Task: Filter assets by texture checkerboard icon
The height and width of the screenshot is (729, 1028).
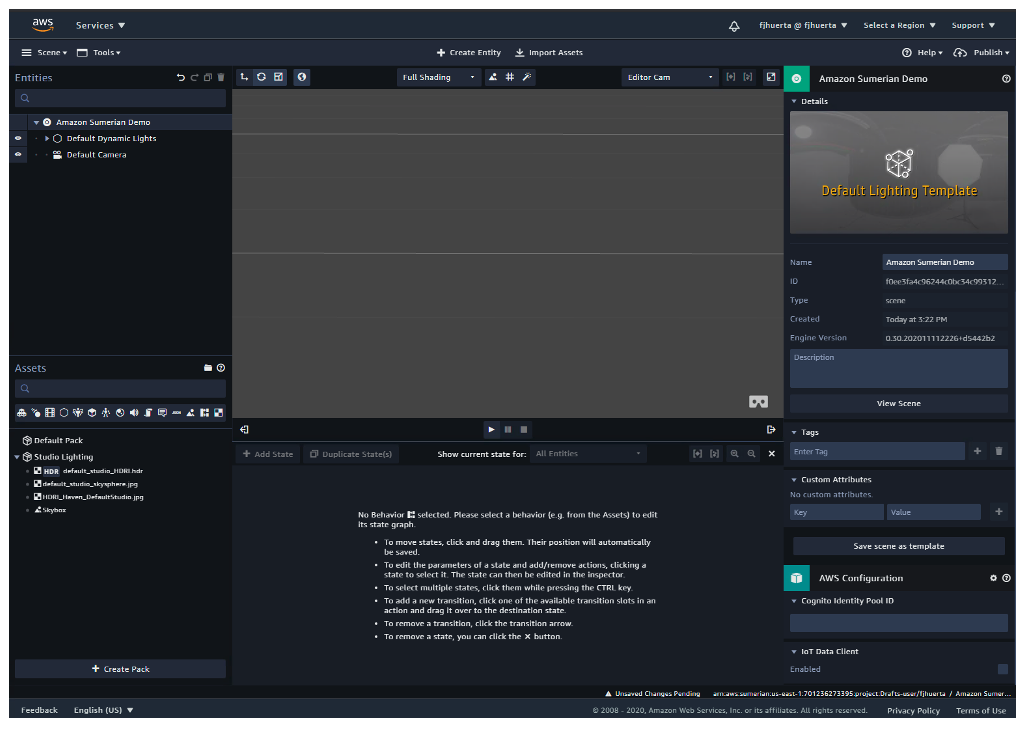Action: tap(218, 412)
